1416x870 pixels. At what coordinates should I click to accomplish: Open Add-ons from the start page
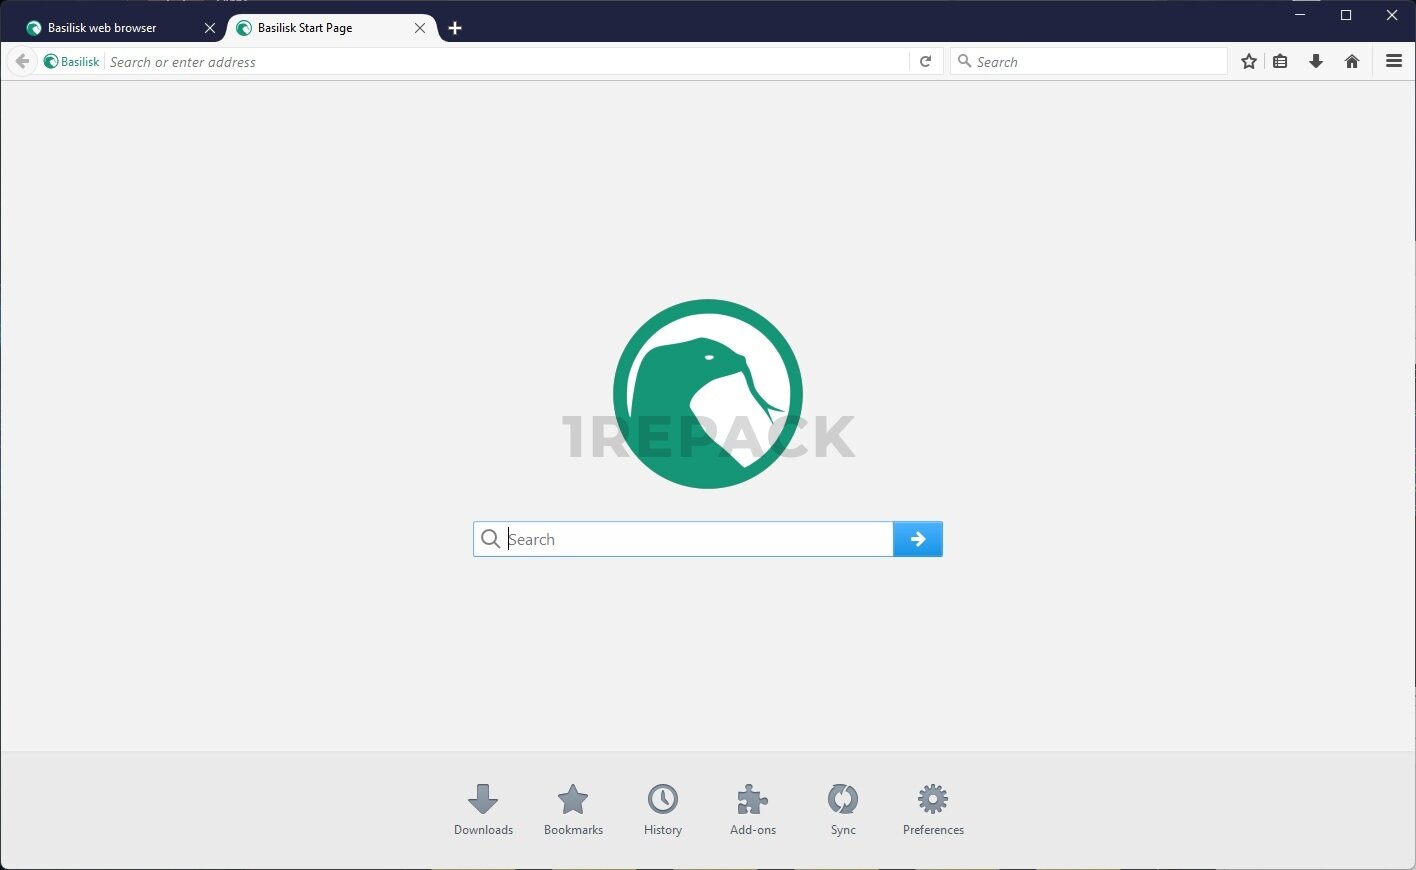pos(753,810)
